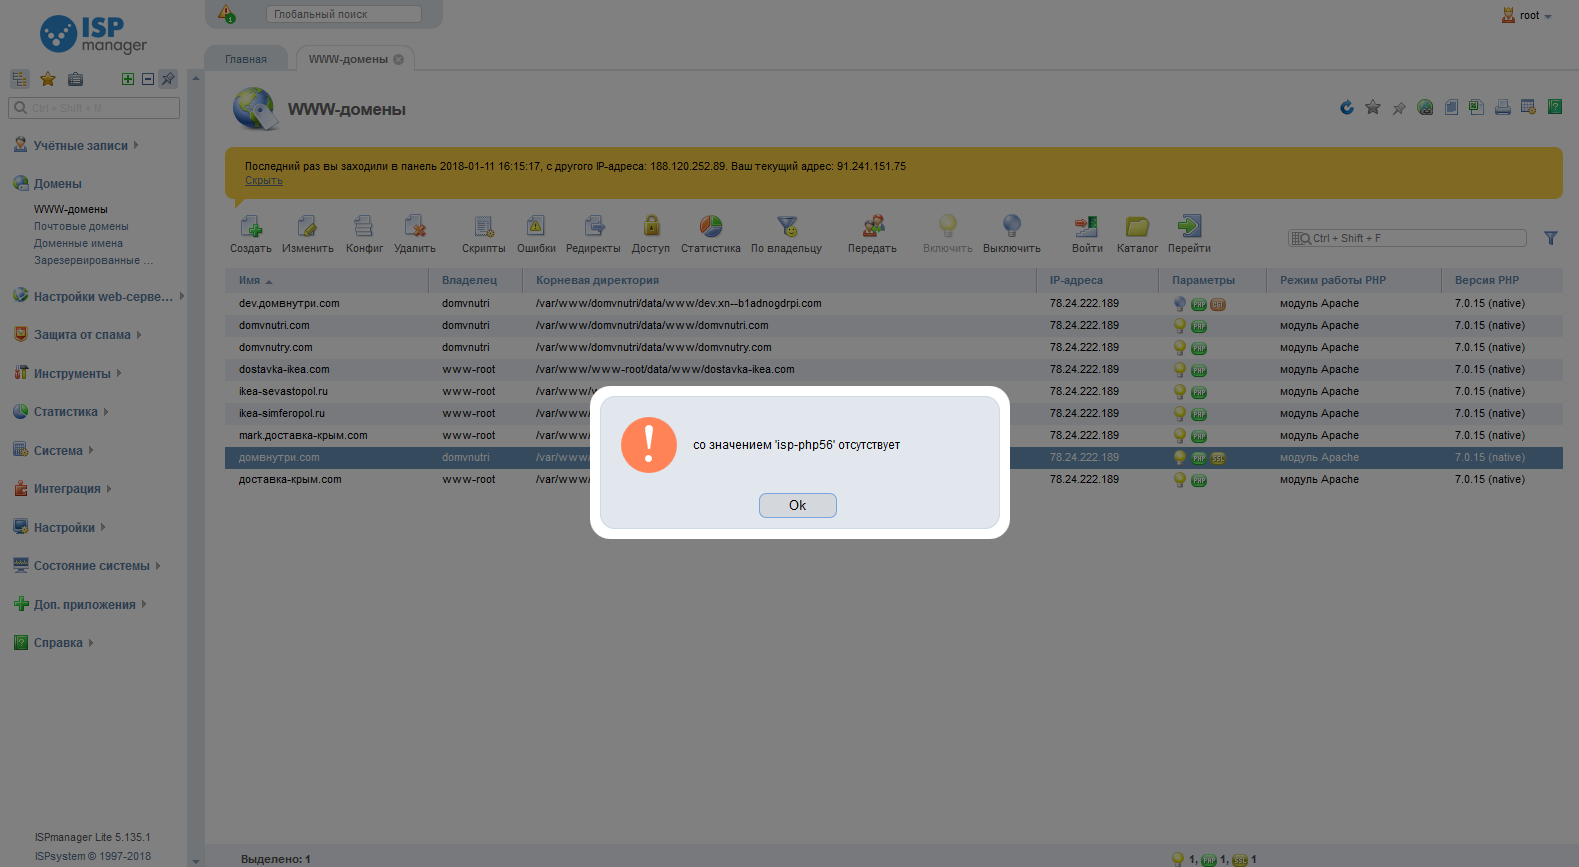Click the Изменить (edit domain) toolbar icon
The width and height of the screenshot is (1579, 867).
point(307,226)
